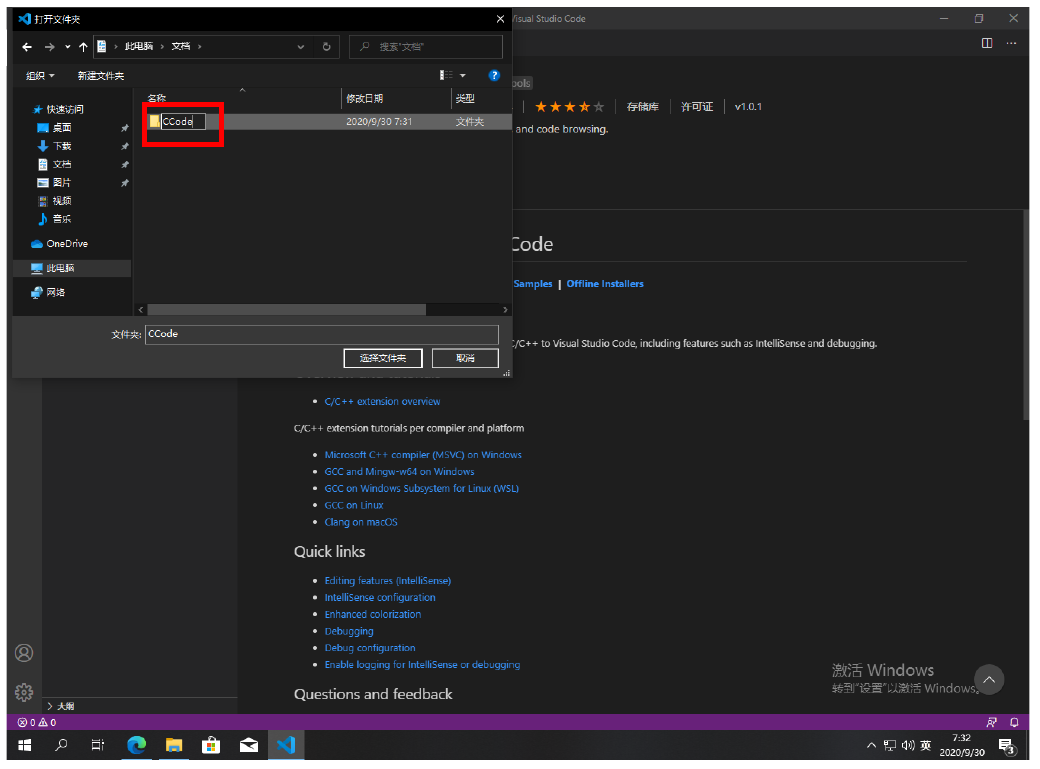The image size is (1040, 769).
Task: Open the Manage gear icon
Action: click(24, 692)
